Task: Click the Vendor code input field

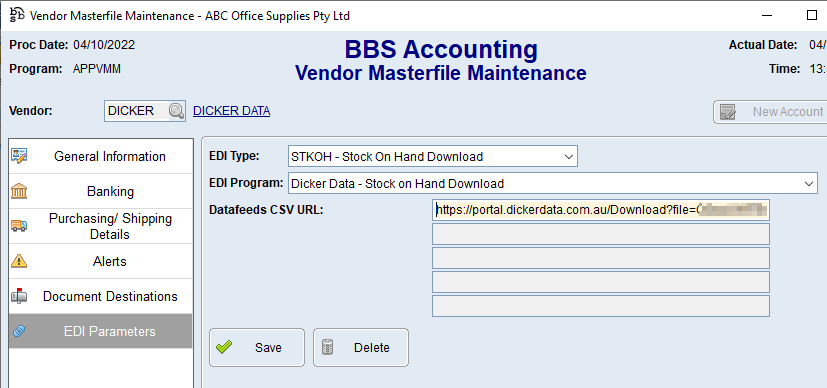Action: [x=136, y=111]
